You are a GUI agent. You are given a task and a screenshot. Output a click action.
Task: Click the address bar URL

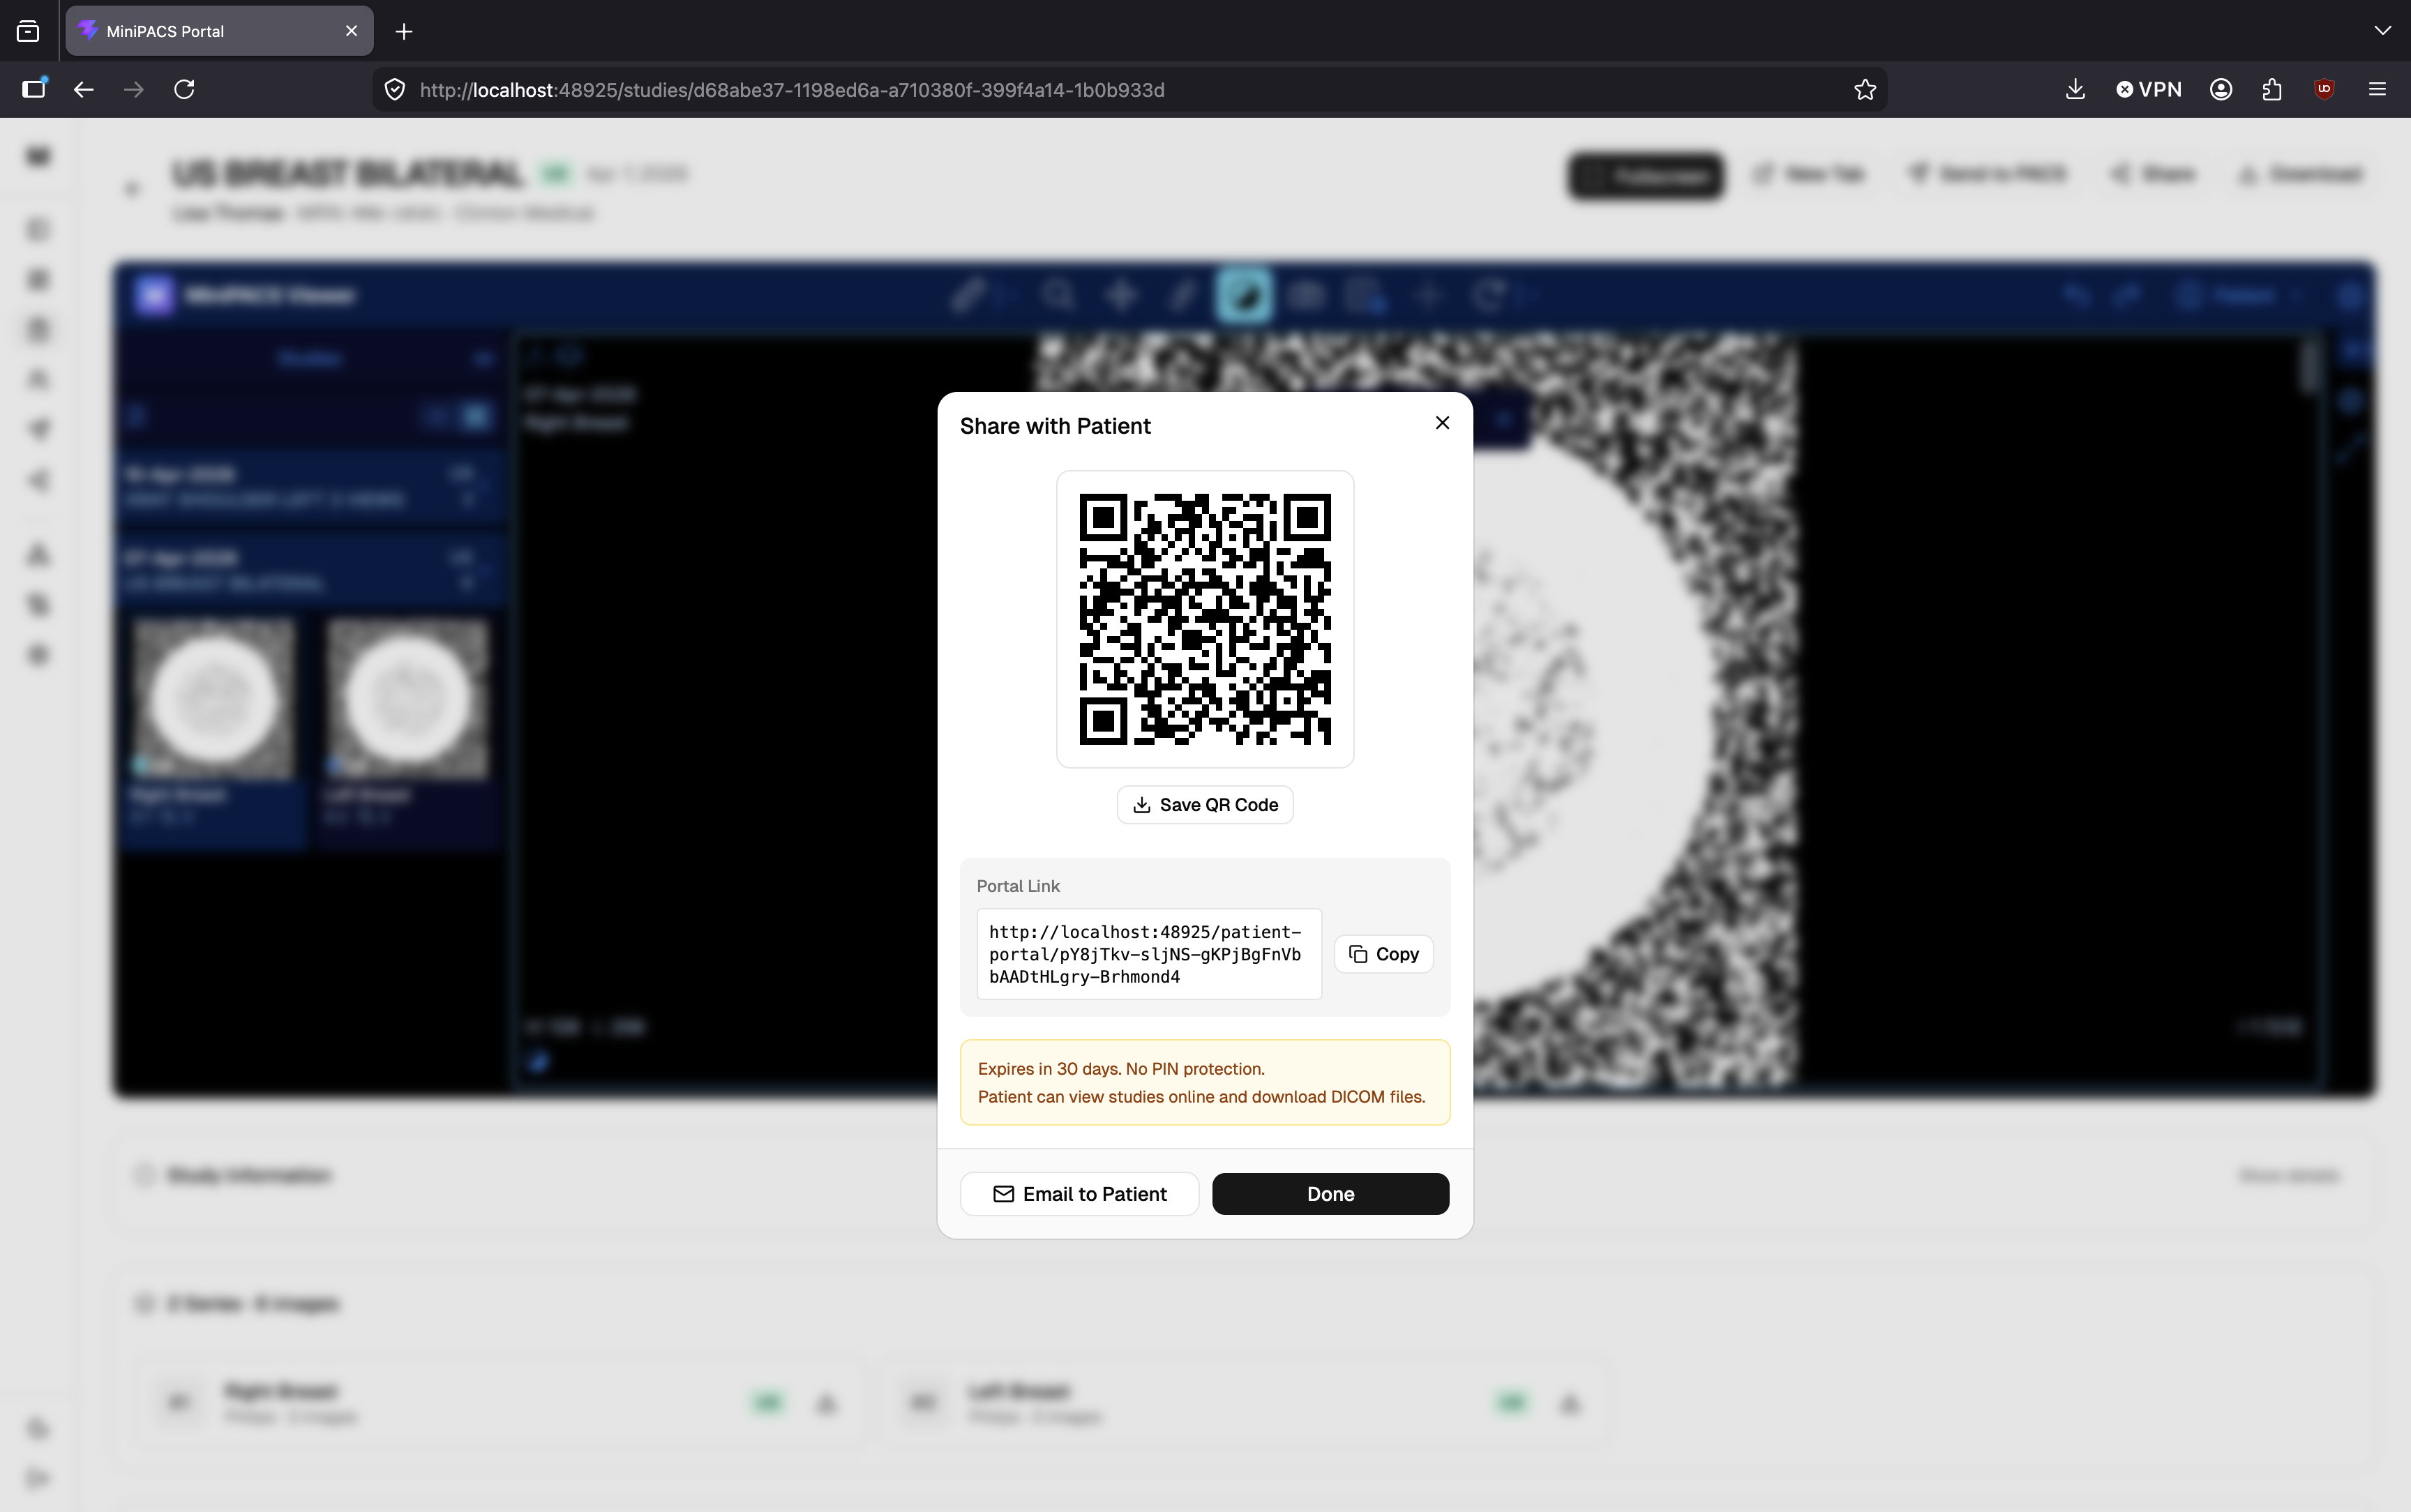791,90
